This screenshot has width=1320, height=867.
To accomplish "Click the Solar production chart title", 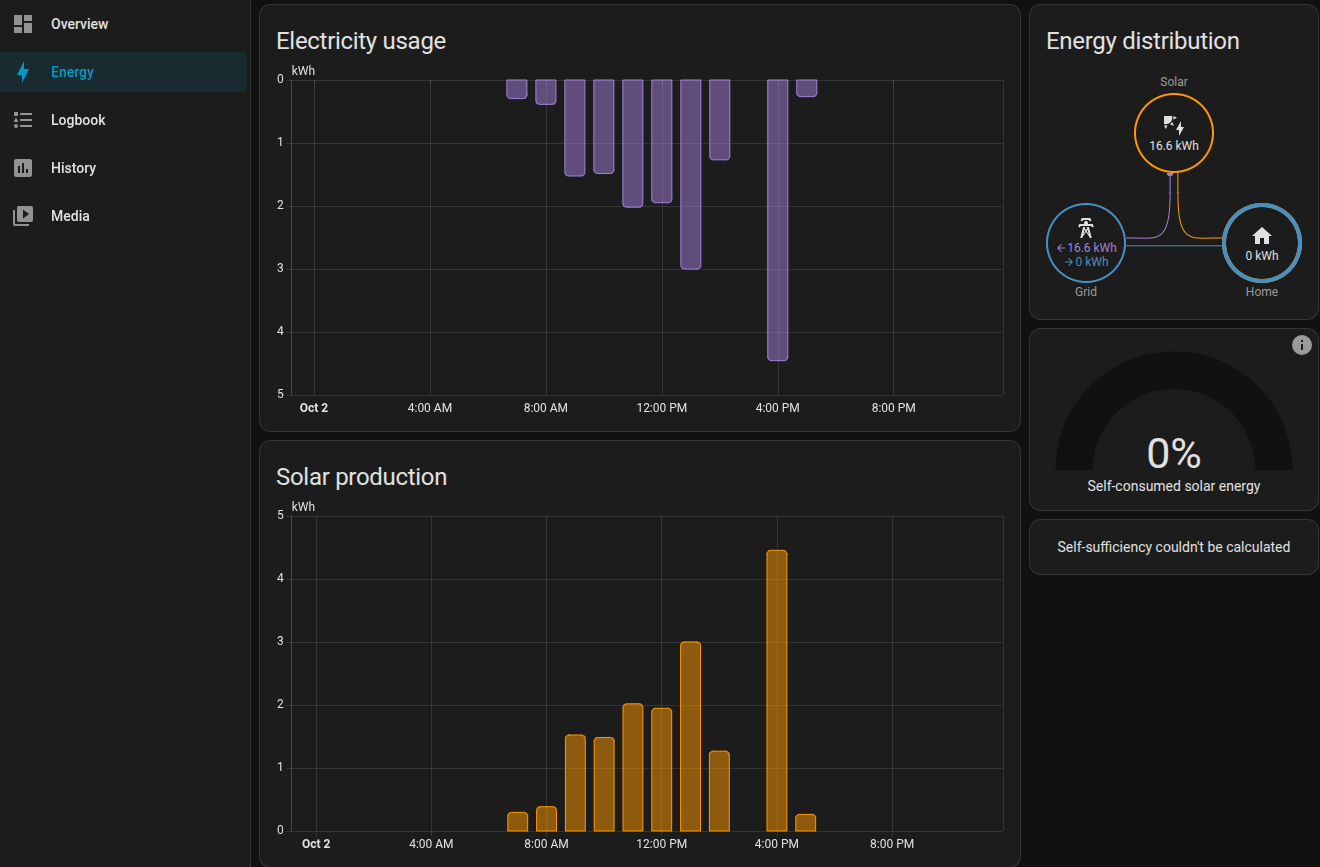I will click(361, 477).
